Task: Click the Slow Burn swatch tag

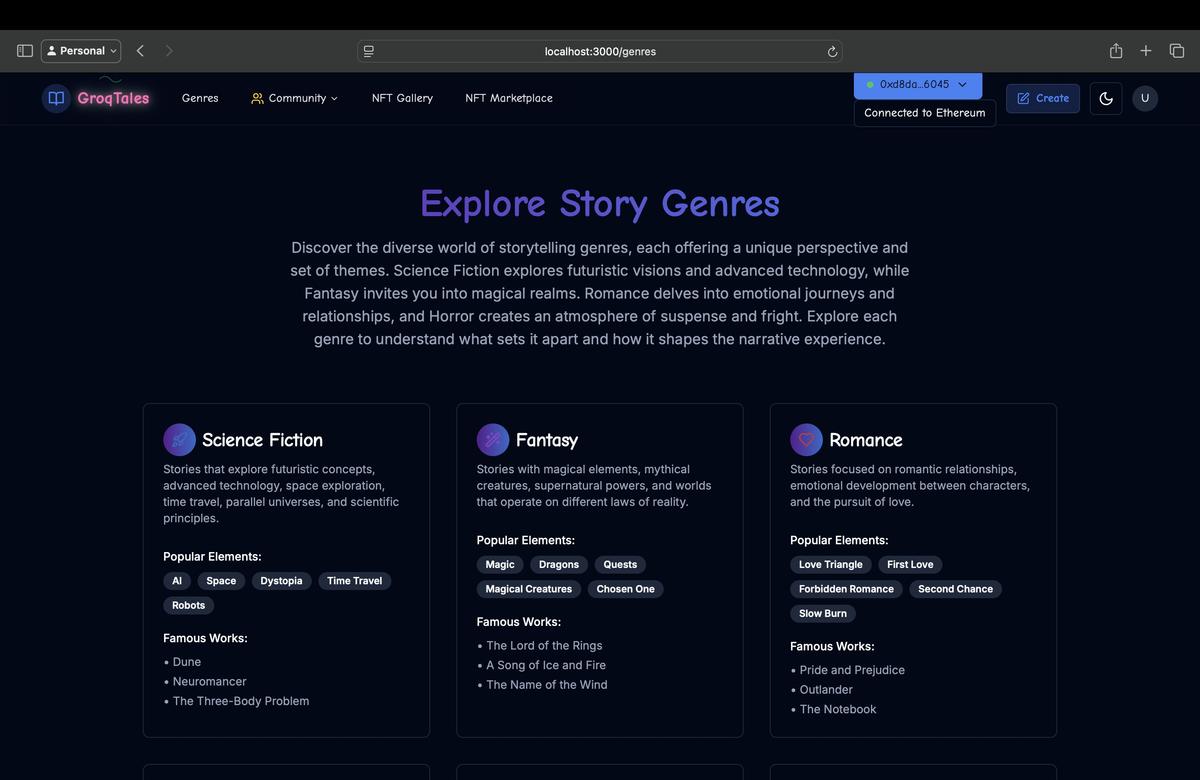Action: 822,613
